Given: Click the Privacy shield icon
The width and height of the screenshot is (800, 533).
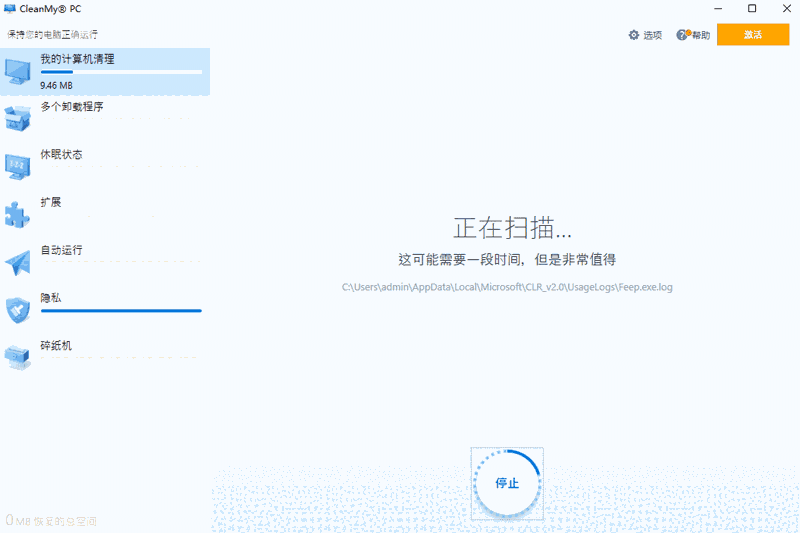Looking at the screenshot, I should pyautogui.click(x=18, y=310).
